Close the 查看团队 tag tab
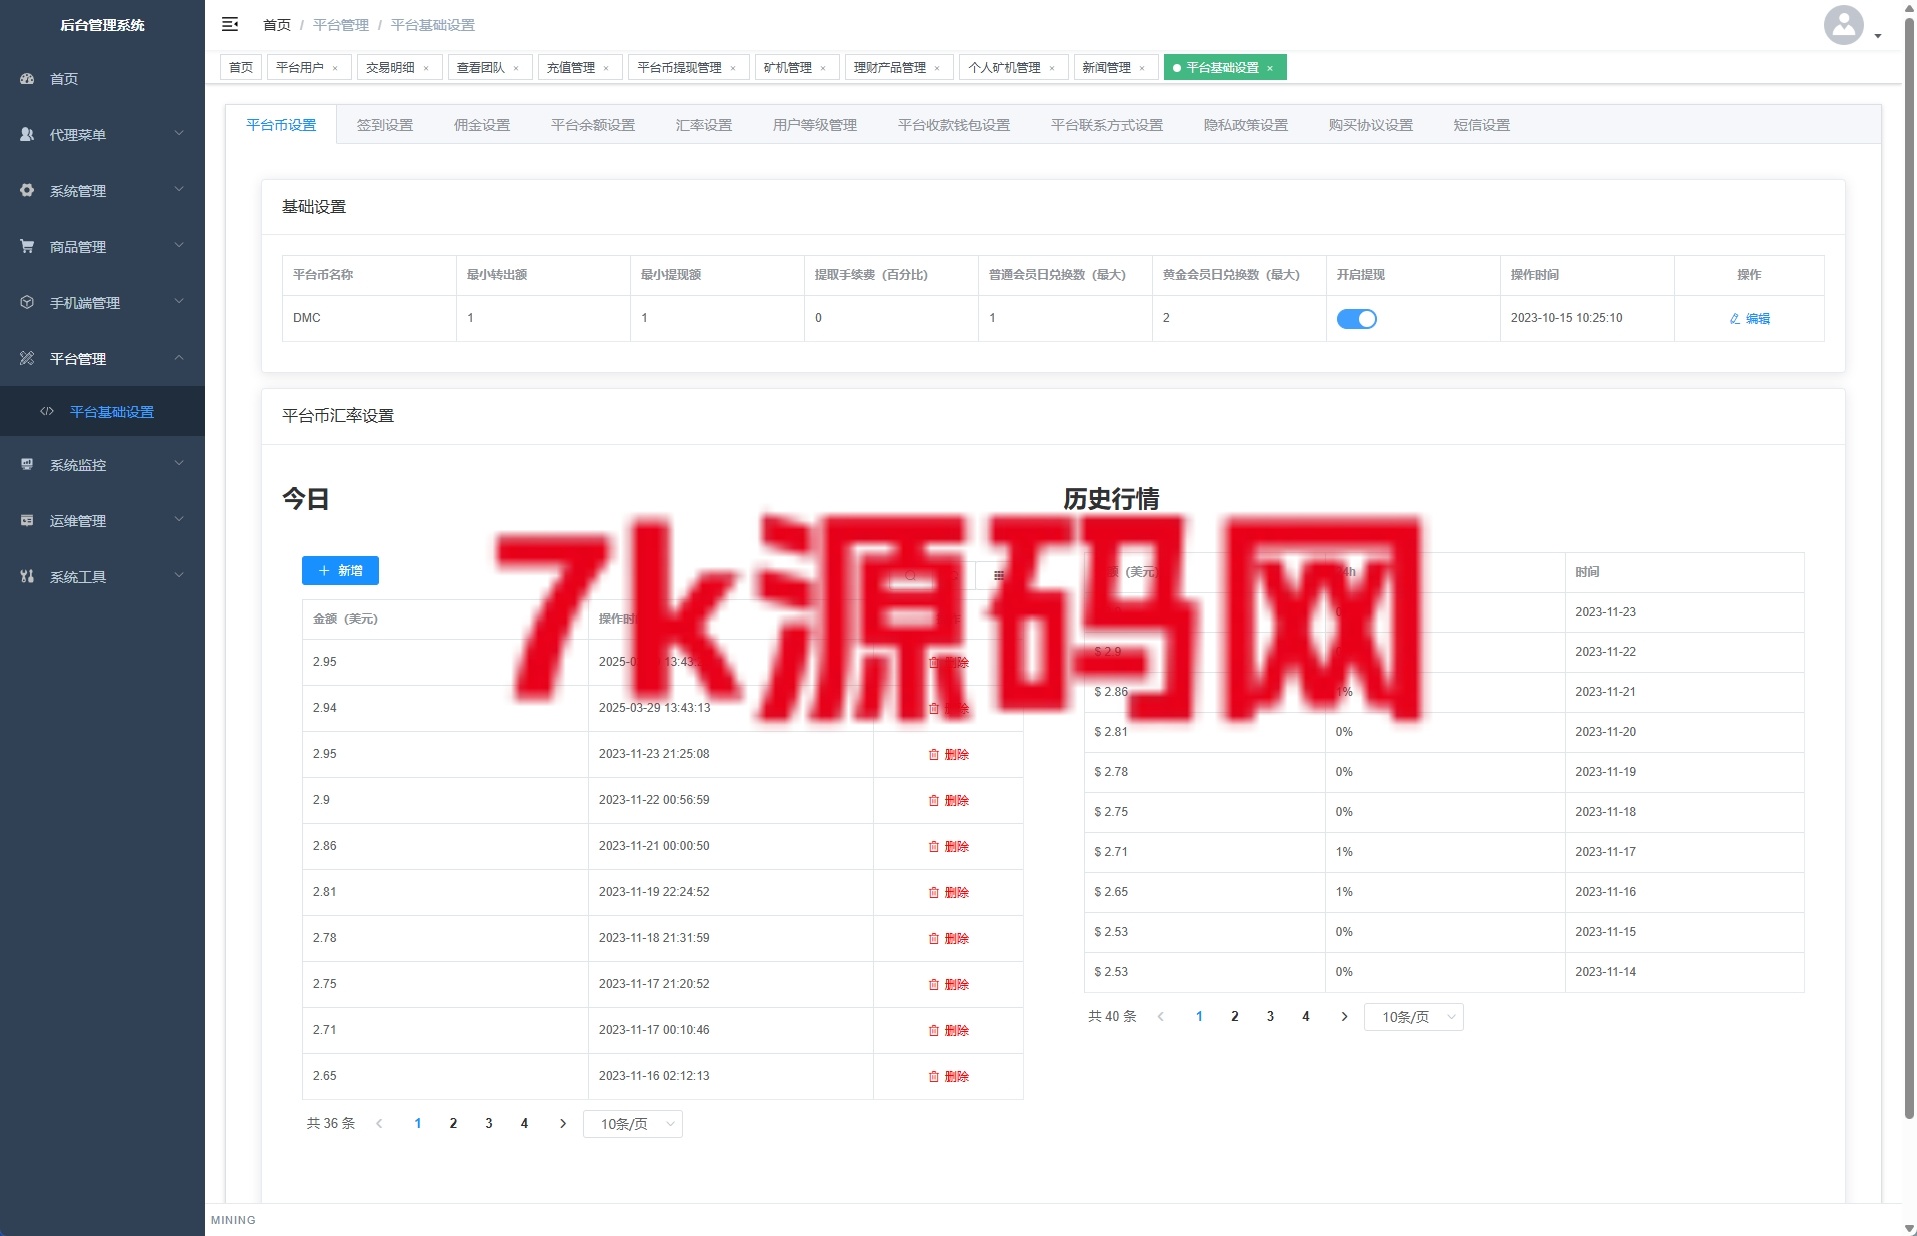This screenshot has height=1236, width=1917. click(516, 68)
